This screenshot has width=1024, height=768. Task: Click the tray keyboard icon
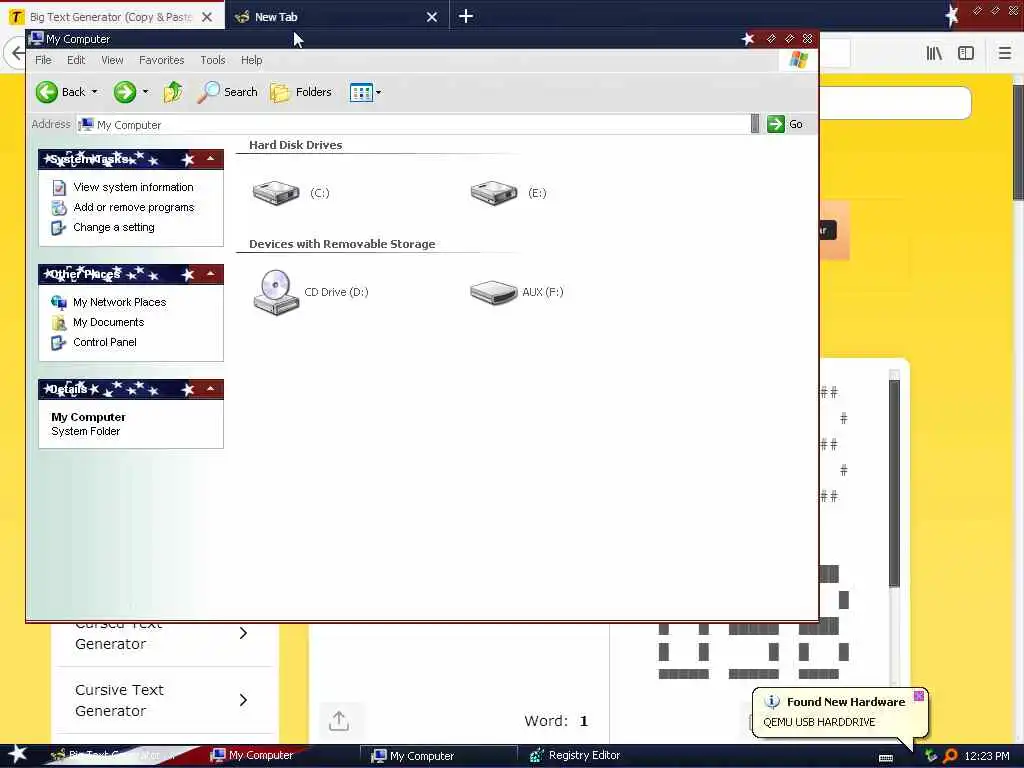coord(886,758)
